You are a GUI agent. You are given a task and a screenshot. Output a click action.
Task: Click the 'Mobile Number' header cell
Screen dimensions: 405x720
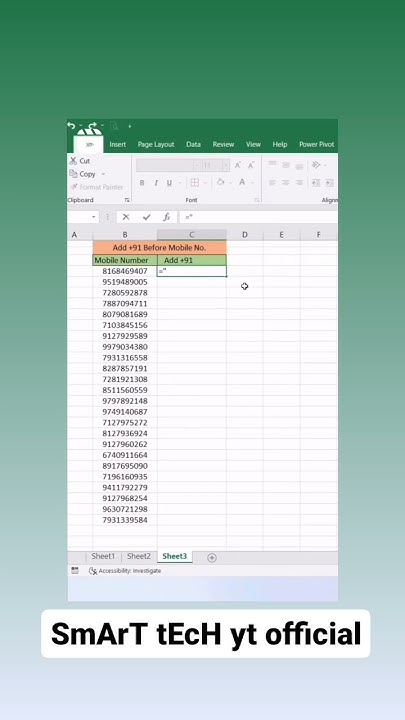(125, 260)
